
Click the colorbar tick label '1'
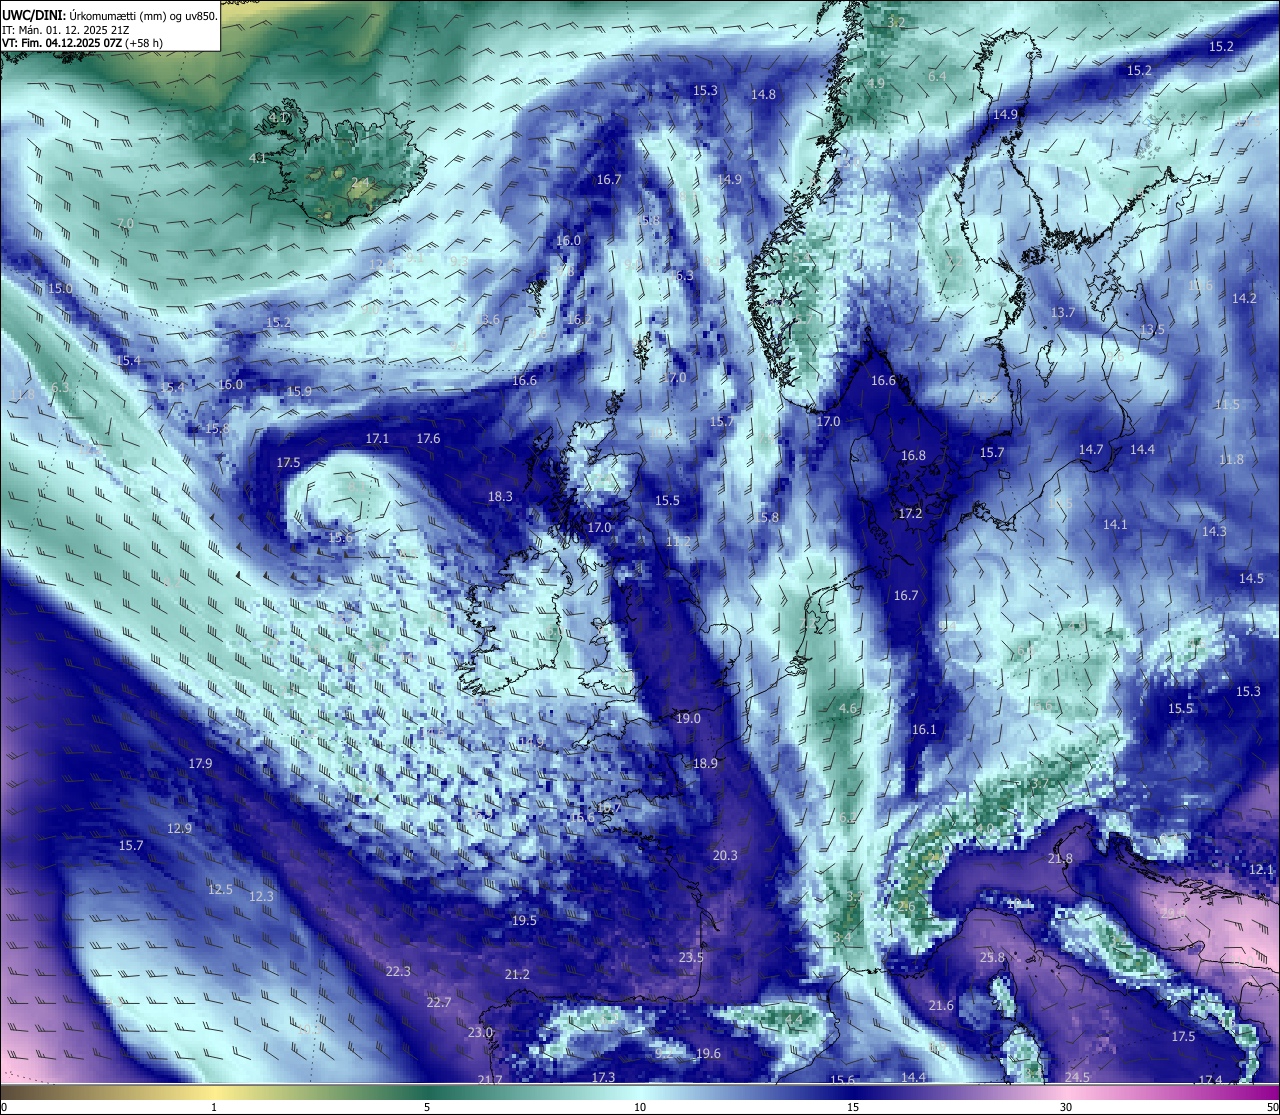[x=214, y=1106]
